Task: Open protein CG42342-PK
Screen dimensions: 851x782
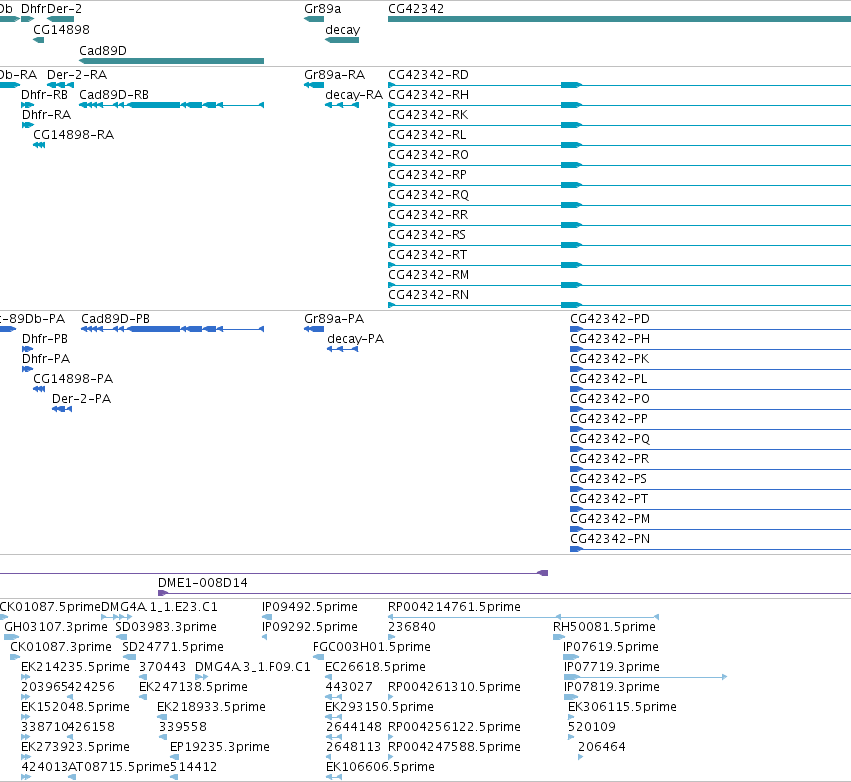Action: pos(609,359)
